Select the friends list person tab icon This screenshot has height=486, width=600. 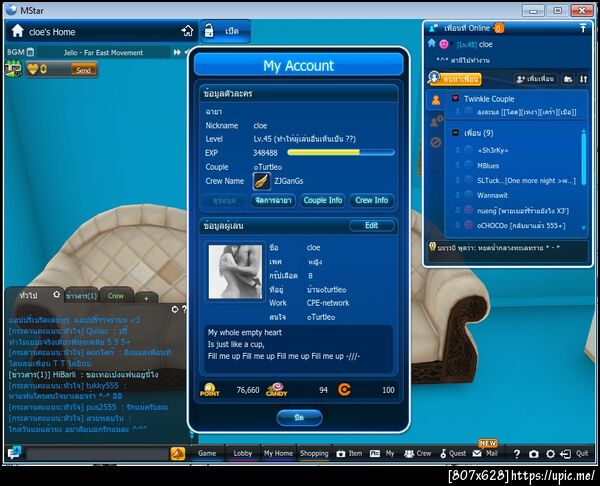click(436, 100)
